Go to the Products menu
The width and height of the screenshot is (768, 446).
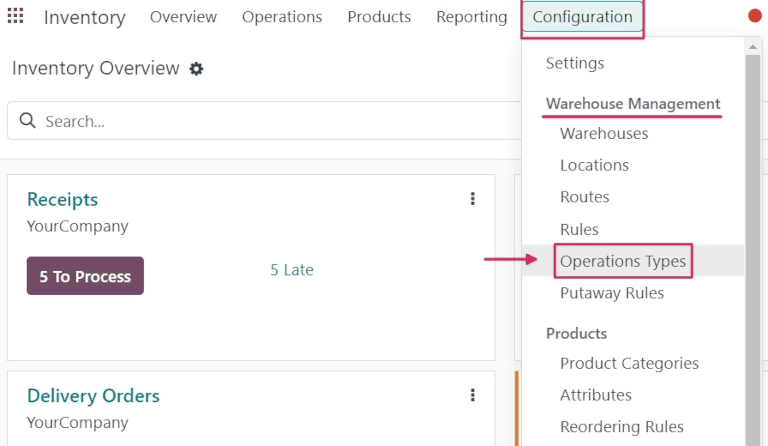point(379,17)
